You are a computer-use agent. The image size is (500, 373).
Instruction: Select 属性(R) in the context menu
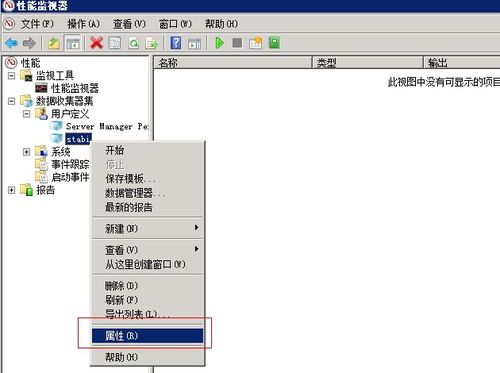pos(147,336)
